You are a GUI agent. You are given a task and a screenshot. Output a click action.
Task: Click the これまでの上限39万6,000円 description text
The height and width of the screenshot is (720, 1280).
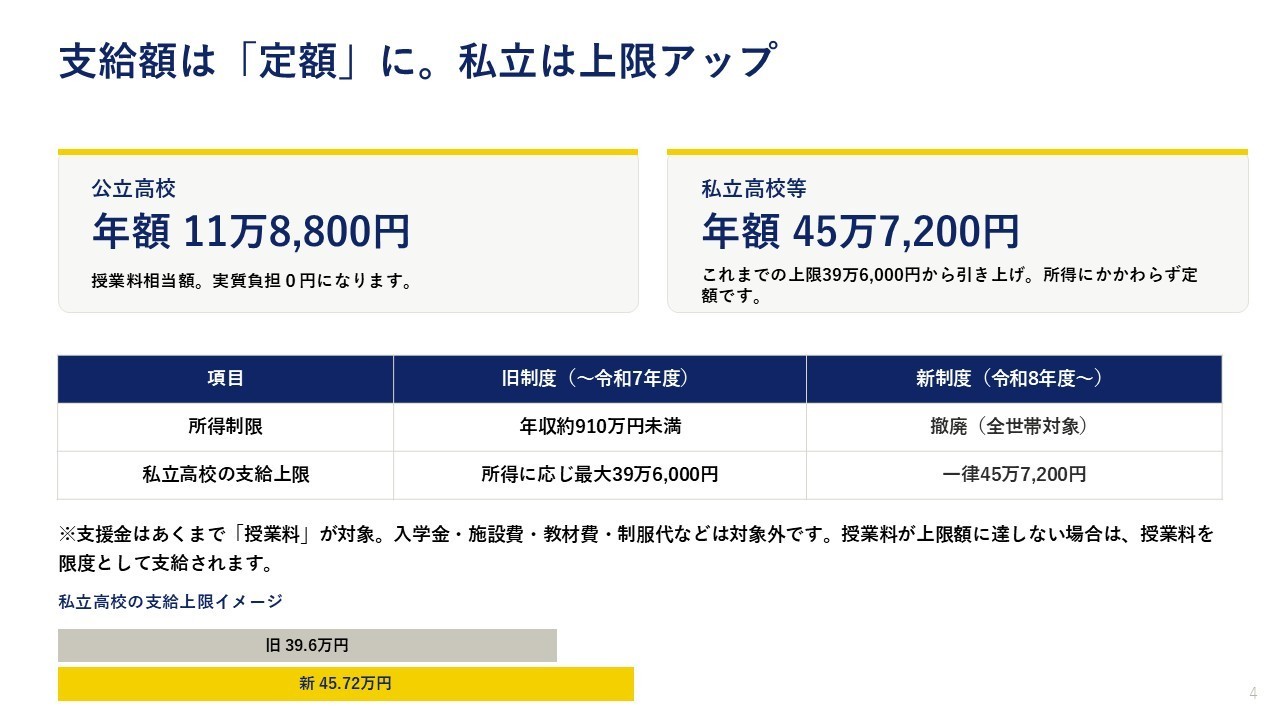[x=950, y=285]
